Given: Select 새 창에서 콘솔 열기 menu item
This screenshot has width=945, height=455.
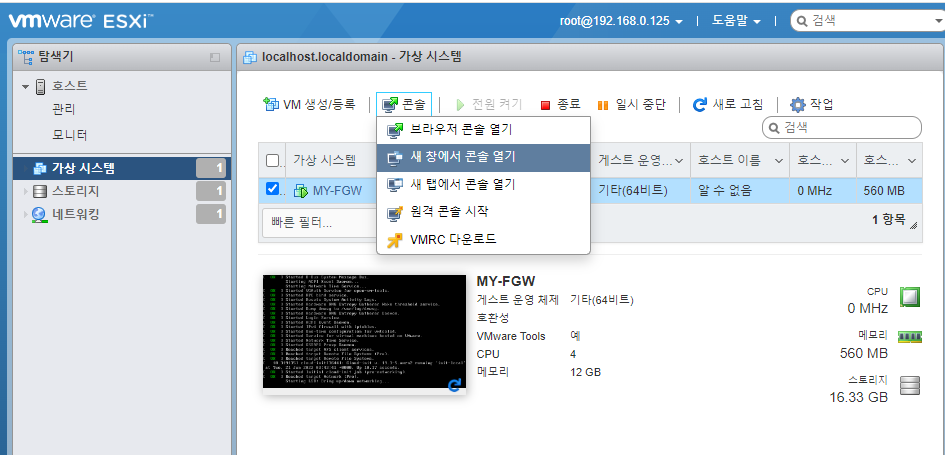Looking at the screenshot, I should point(483,157).
